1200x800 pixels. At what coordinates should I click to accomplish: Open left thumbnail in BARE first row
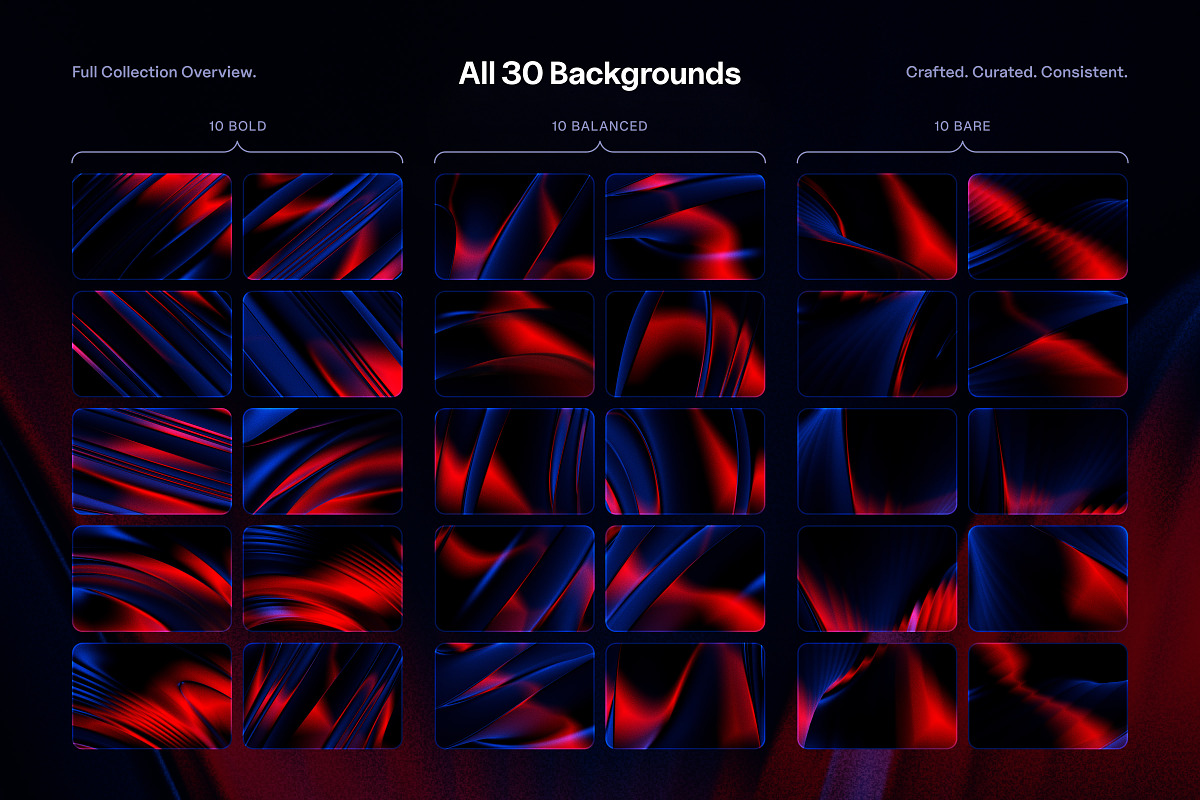coord(877,227)
